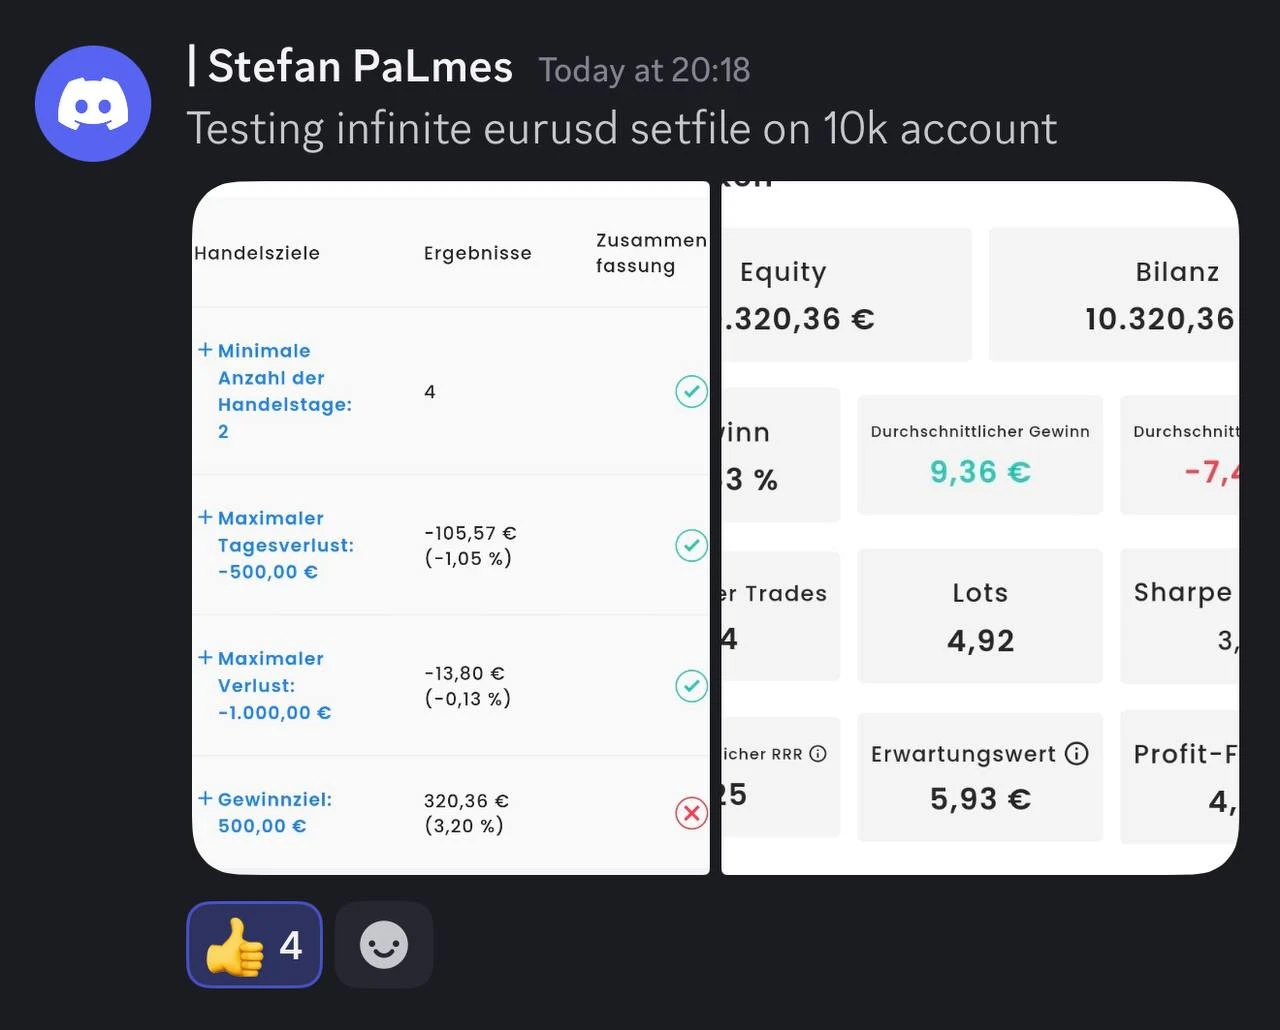Click the Erwartungswert info icon
This screenshot has width=1280, height=1030.
point(1076,754)
